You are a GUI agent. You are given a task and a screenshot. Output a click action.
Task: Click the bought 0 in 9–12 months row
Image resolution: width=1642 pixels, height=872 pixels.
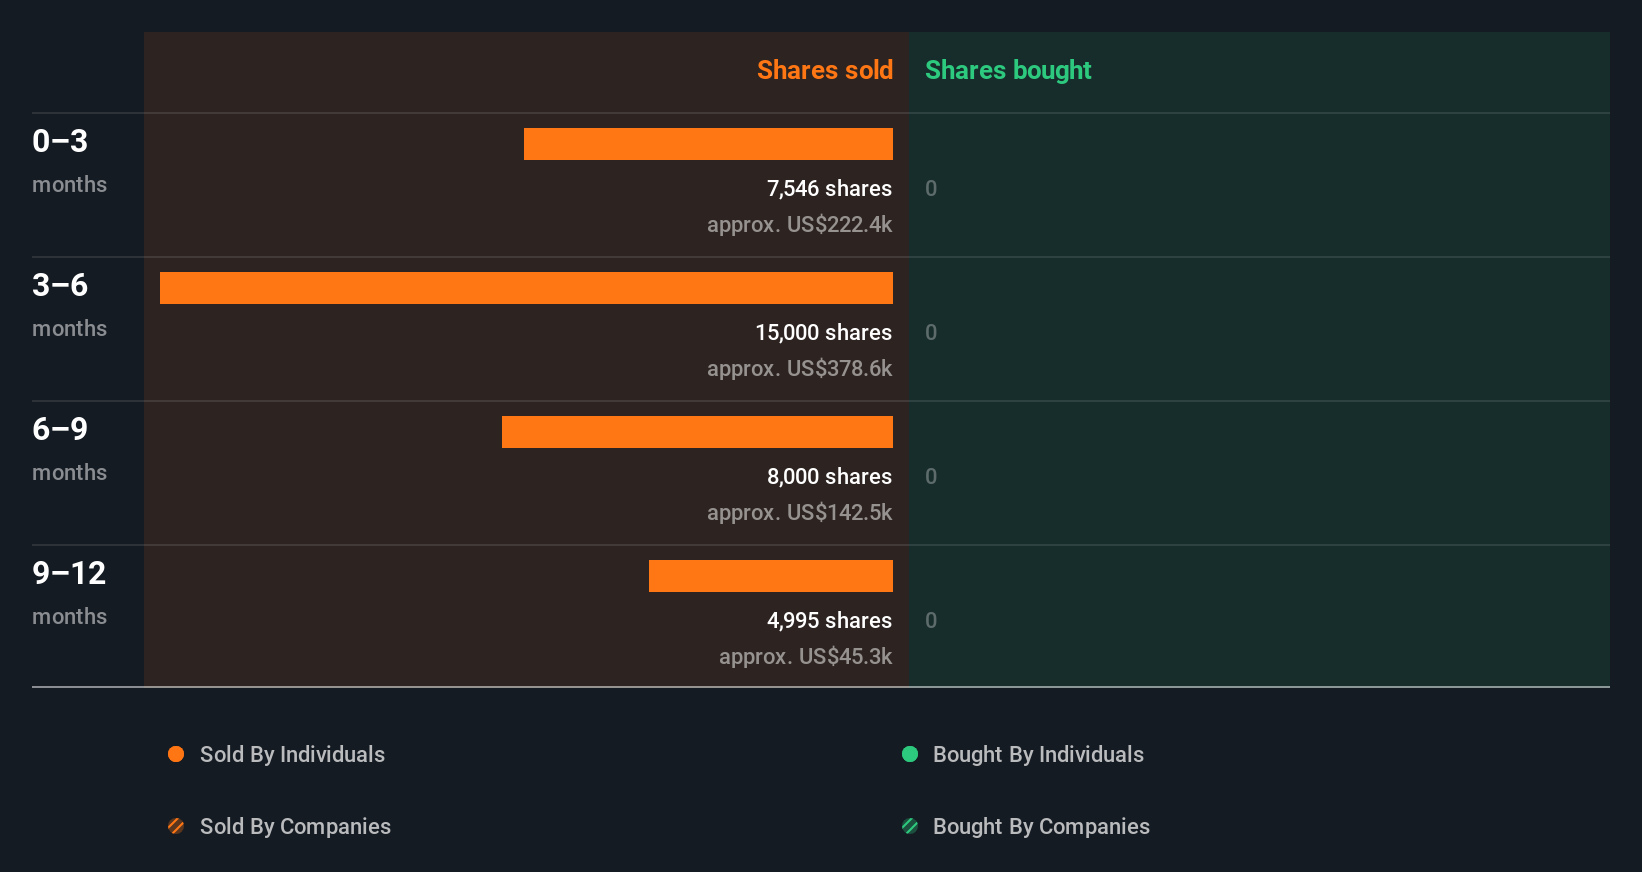[x=931, y=620]
